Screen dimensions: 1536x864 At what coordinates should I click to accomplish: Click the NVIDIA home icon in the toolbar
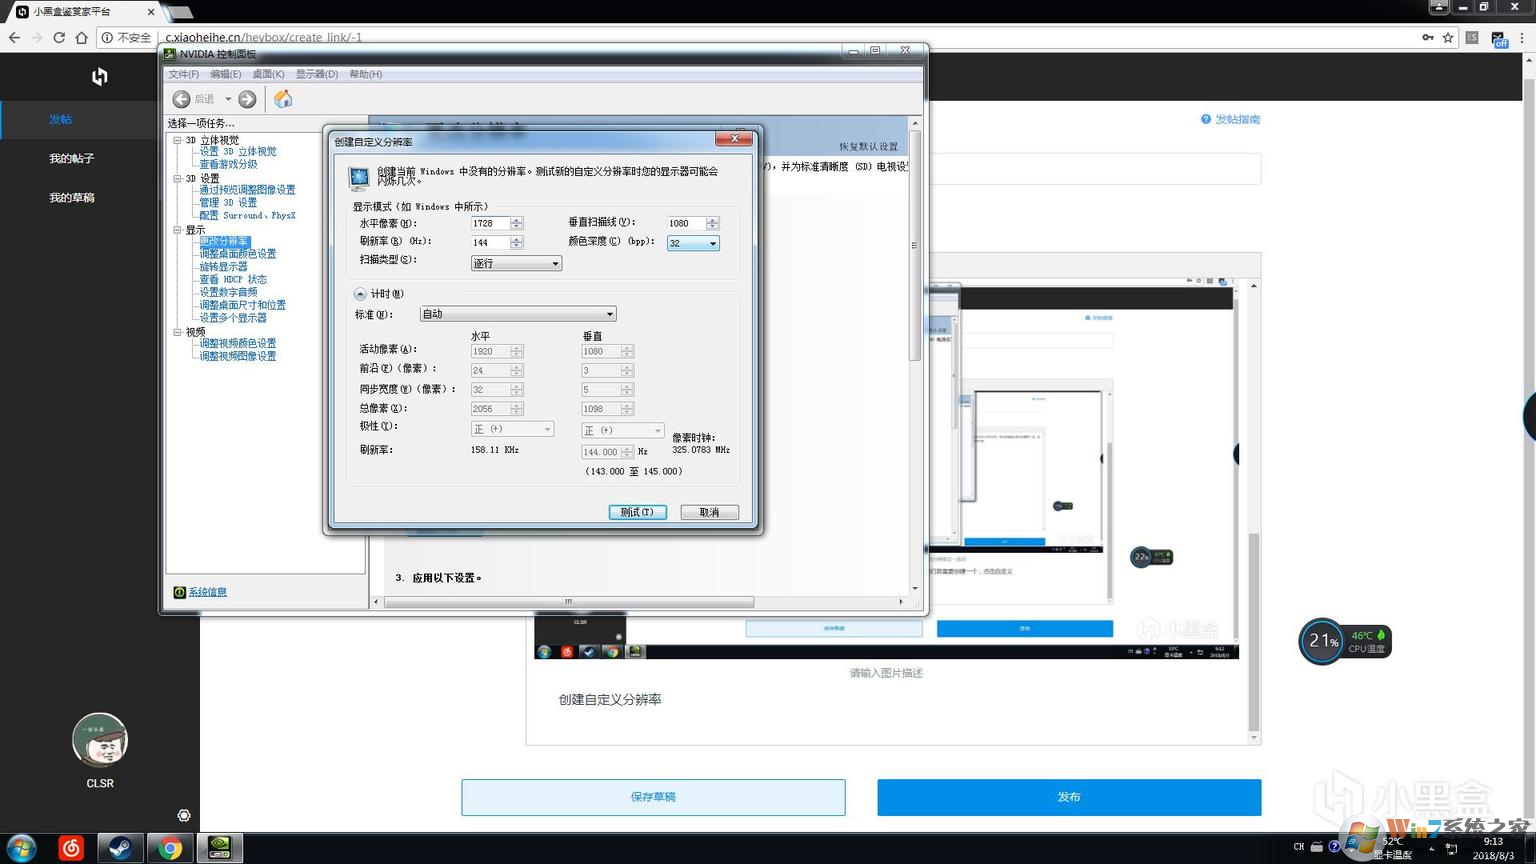(283, 99)
